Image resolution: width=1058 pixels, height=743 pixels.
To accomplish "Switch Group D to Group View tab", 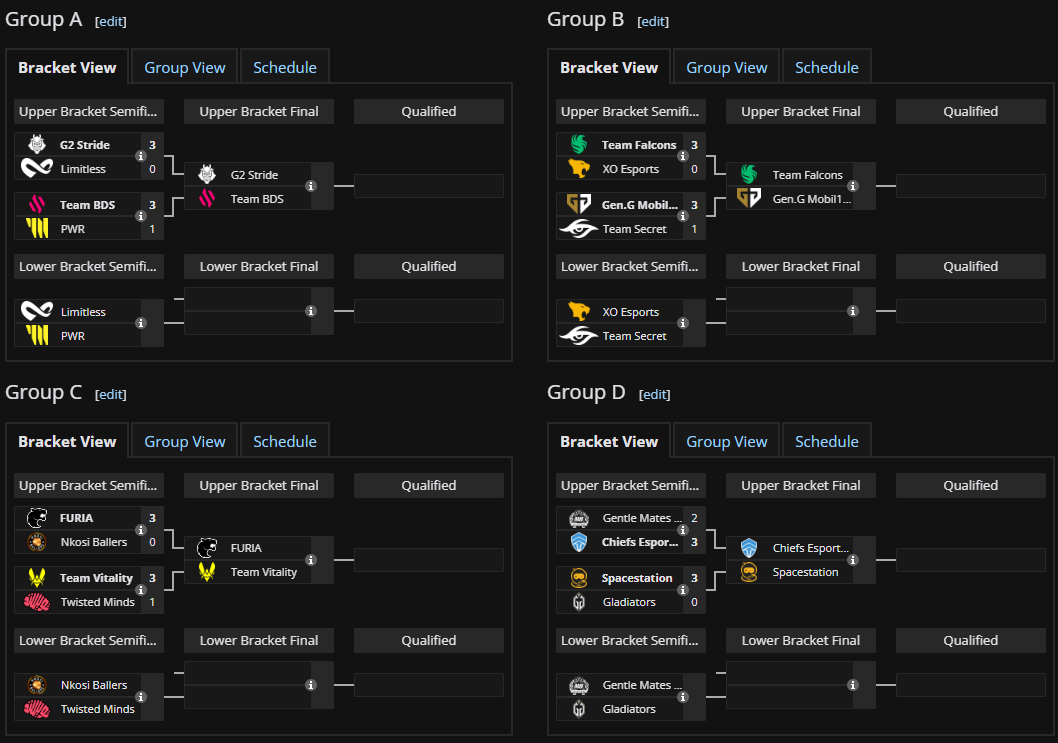I will pyautogui.click(x=726, y=441).
